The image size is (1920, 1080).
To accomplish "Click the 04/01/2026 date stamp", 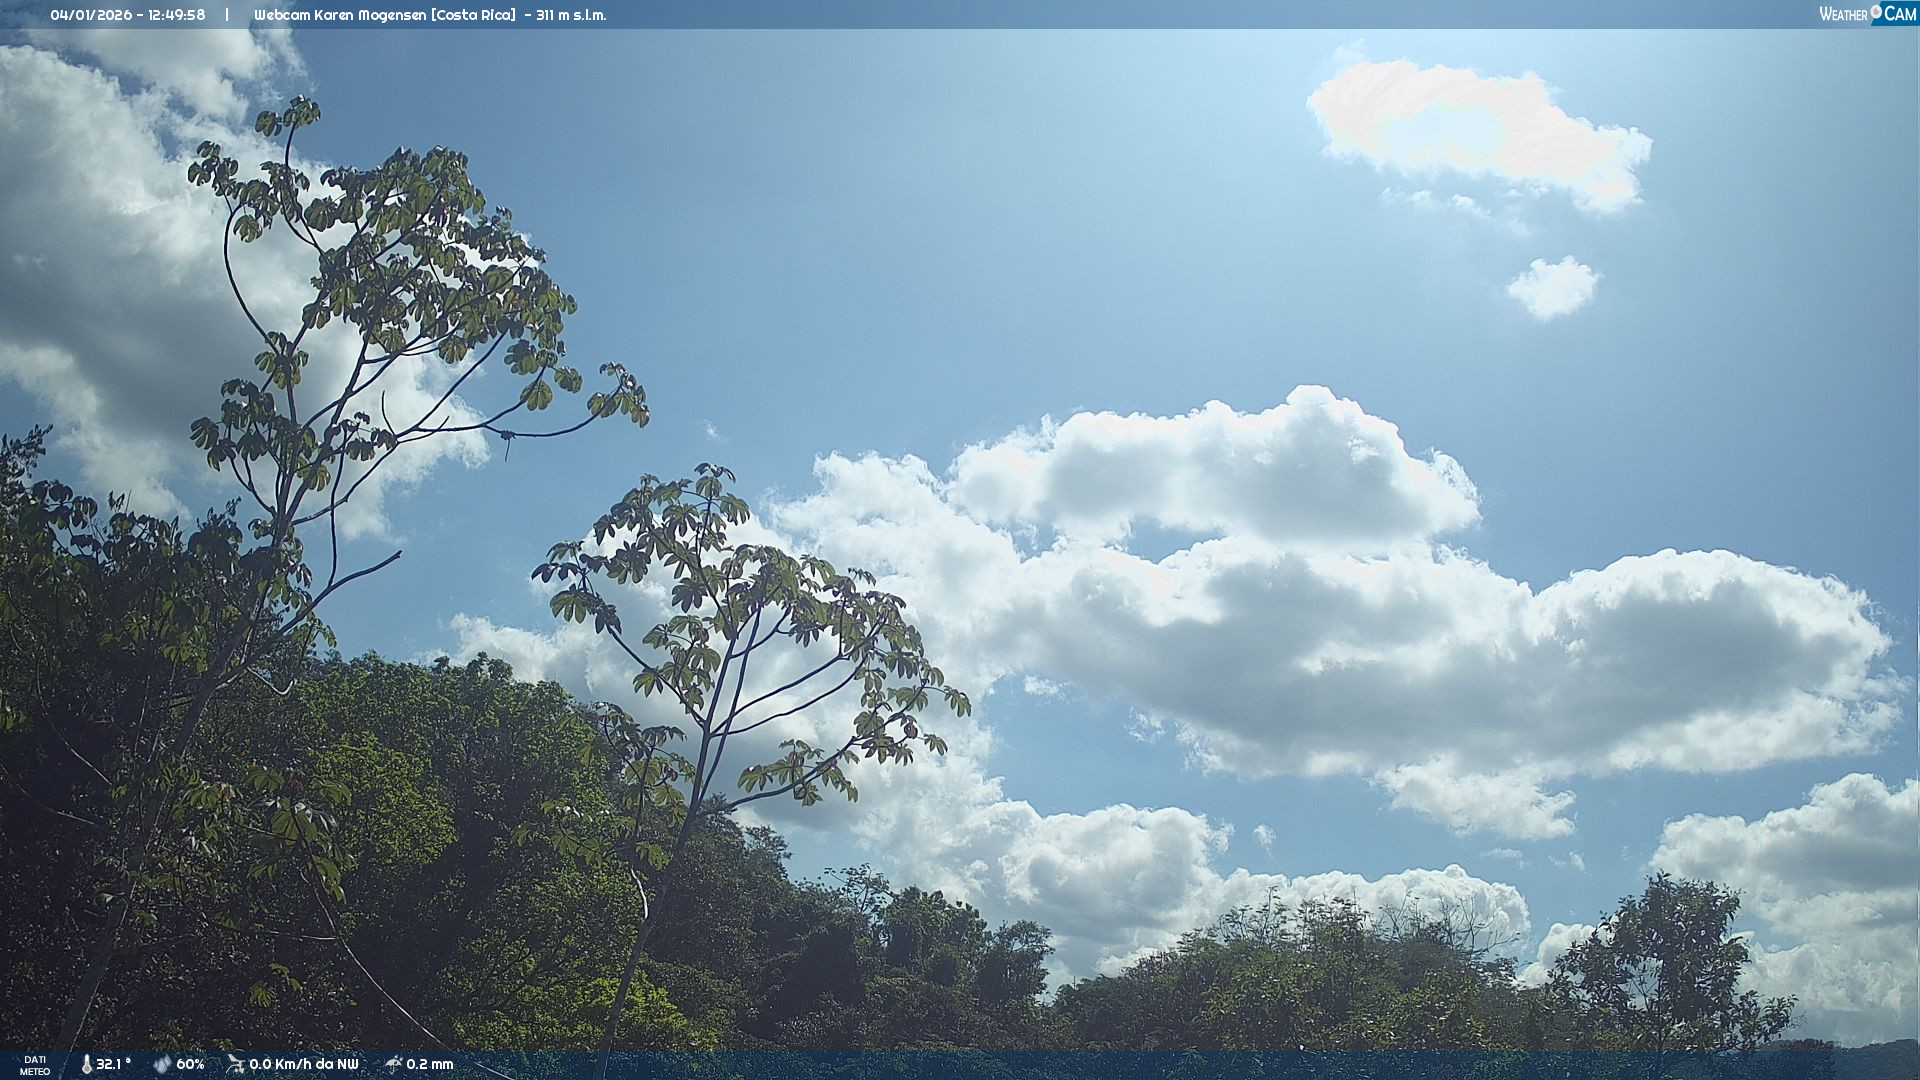I will (91, 15).
